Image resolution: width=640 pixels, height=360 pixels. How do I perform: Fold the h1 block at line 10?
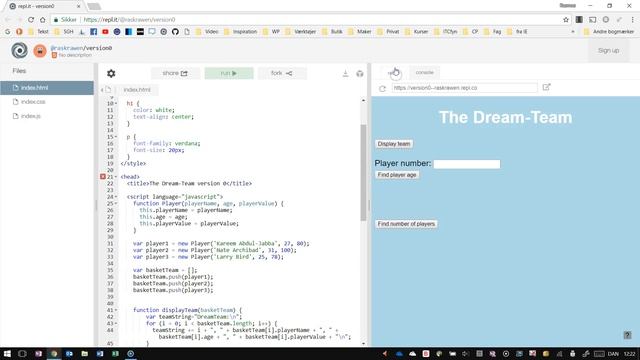pyautogui.click(x=116, y=104)
